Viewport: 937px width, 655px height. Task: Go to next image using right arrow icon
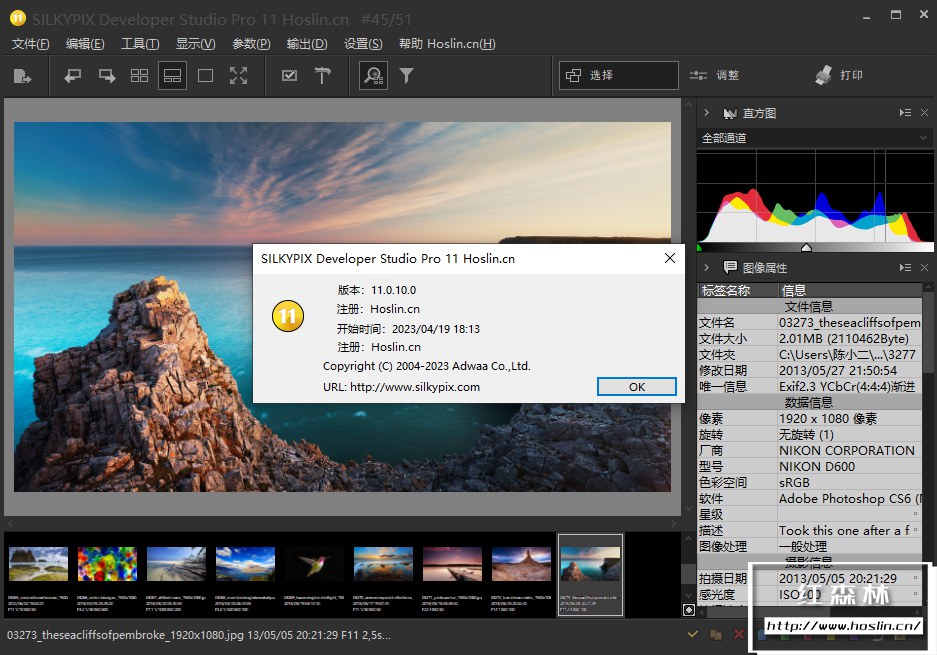point(106,75)
